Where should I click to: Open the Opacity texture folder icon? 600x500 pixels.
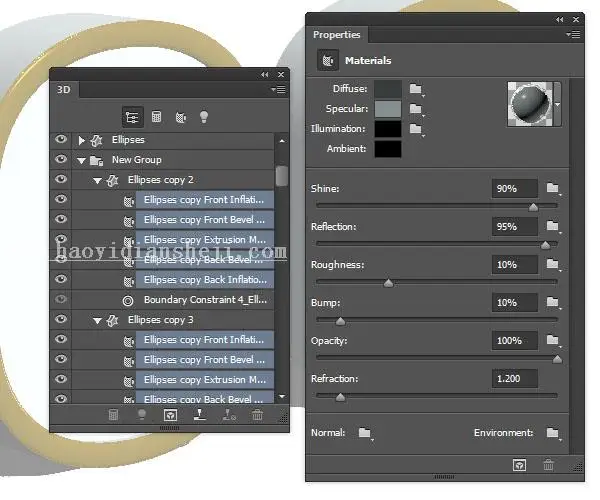pyautogui.click(x=553, y=340)
